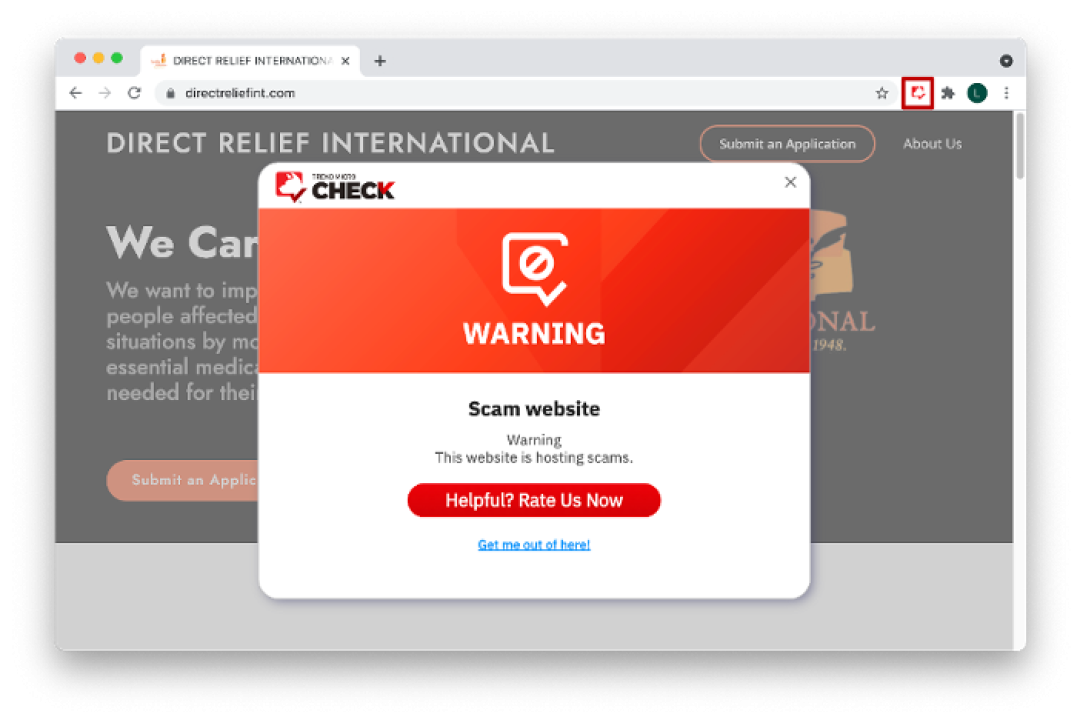This screenshot has width=1080, height=720.
Task: Go forward with the browser's right arrow
Action: click(105, 93)
